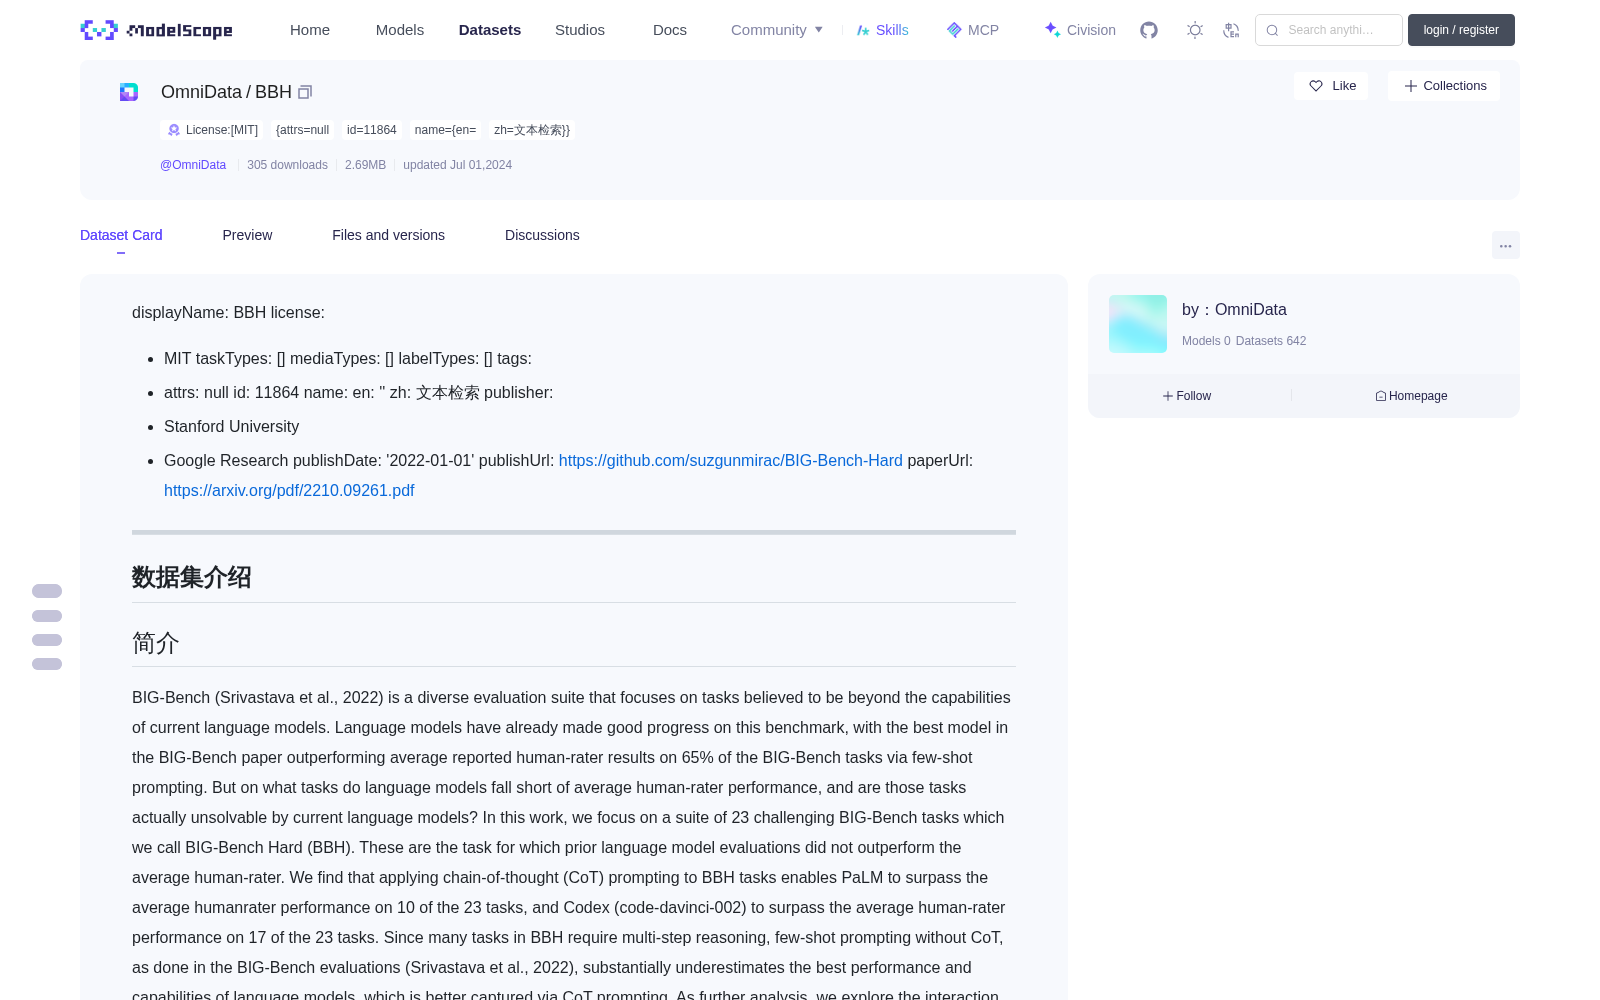Expand the Community dropdown menu

[777, 30]
